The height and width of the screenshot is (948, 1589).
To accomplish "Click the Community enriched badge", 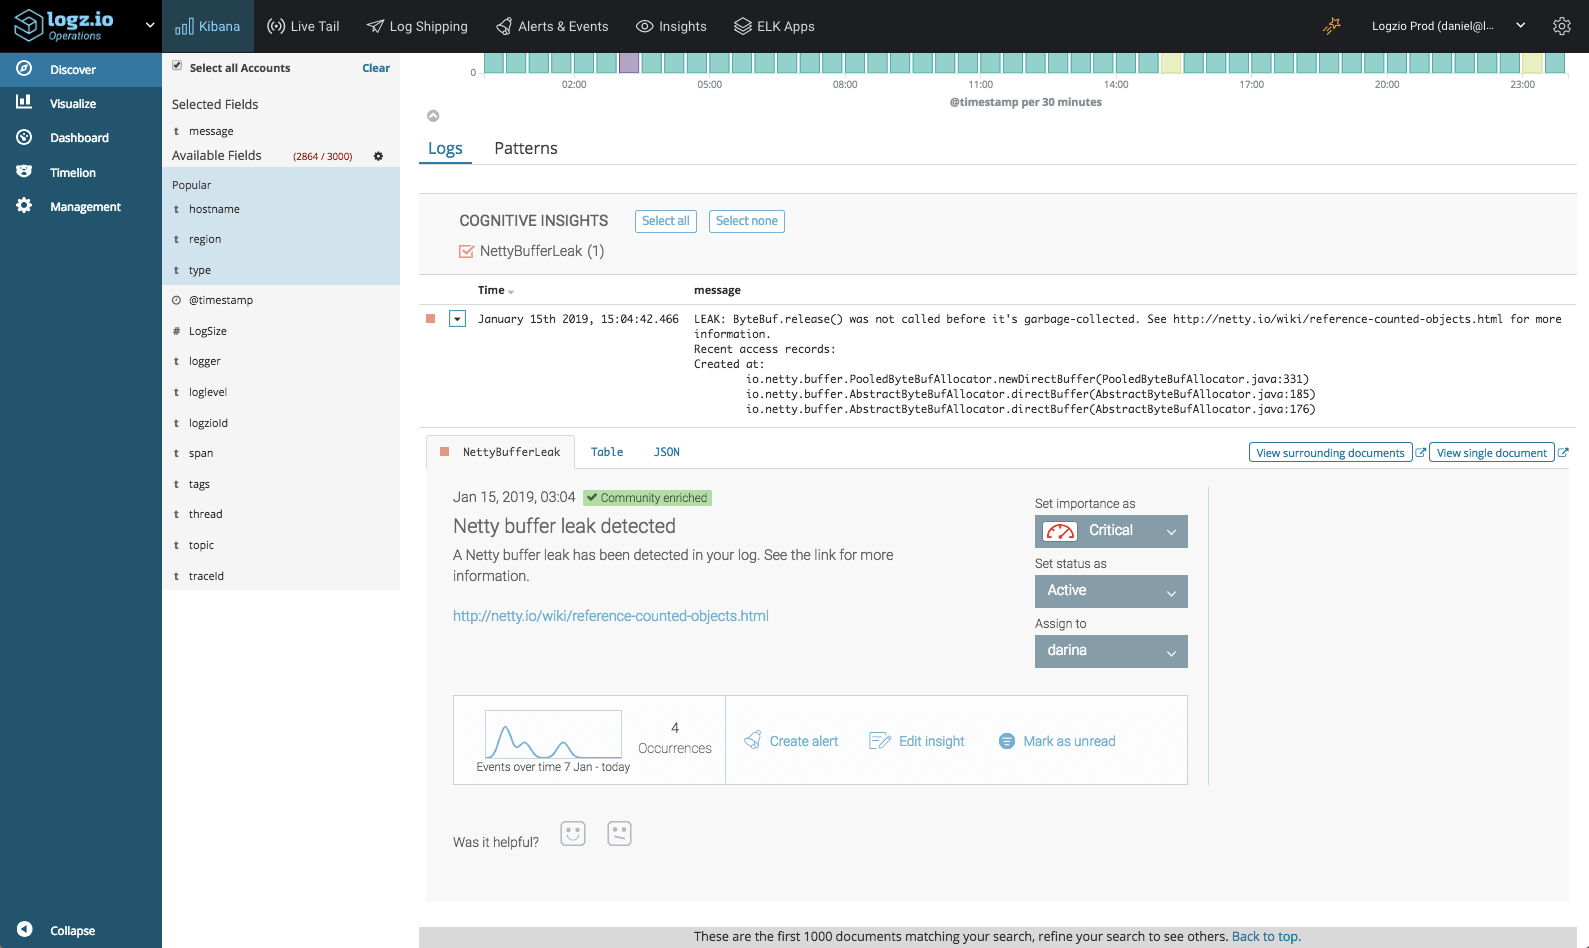I will click(648, 498).
